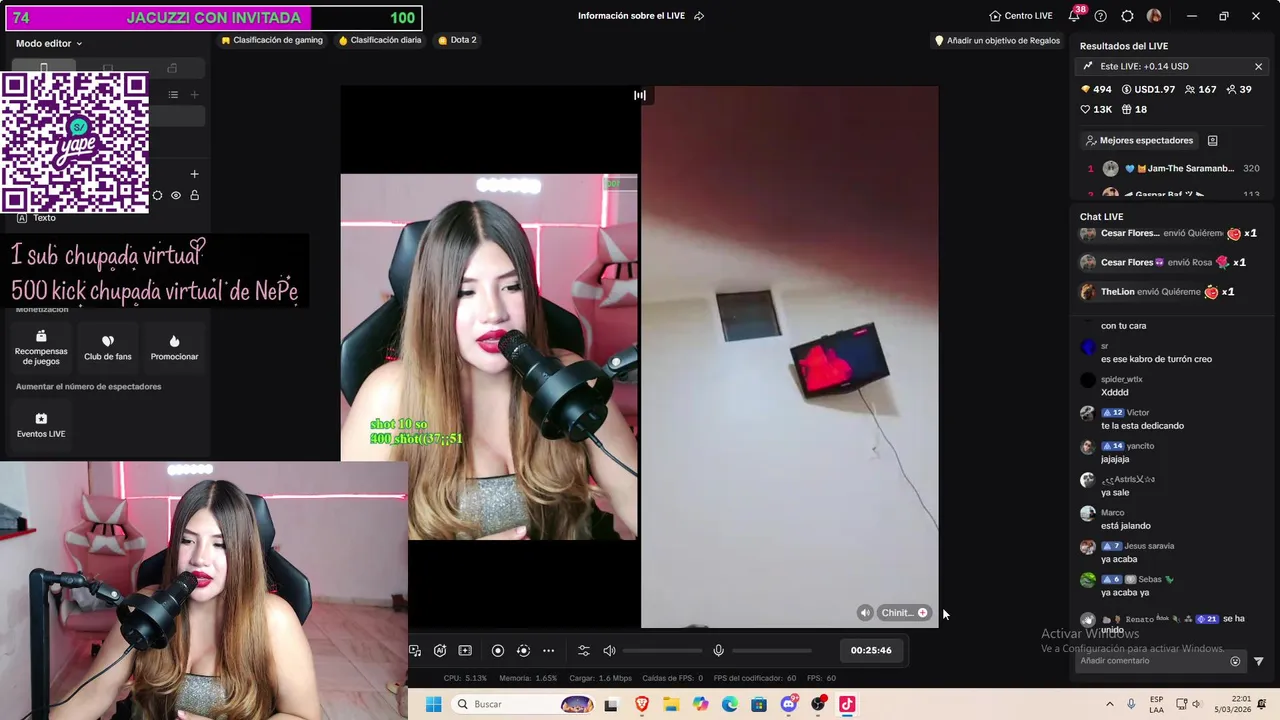Open Discord from taskbar
This screenshot has height=720, width=1280.
pyautogui.click(x=789, y=704)
